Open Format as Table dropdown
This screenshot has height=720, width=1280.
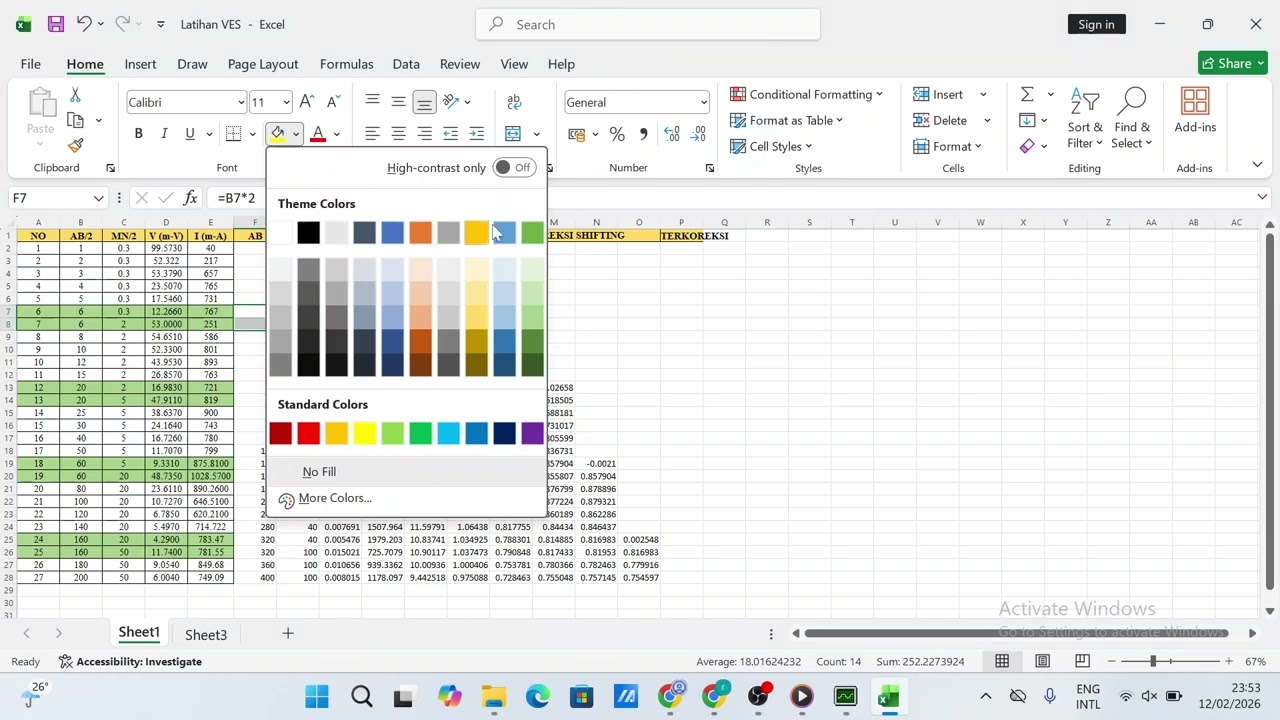pyautogui.click(x=786, y=120)
